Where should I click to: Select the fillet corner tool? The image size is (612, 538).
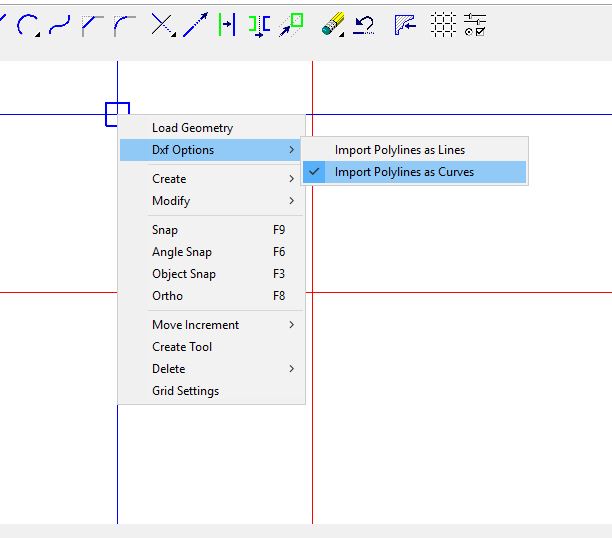(x=125, y=25)
